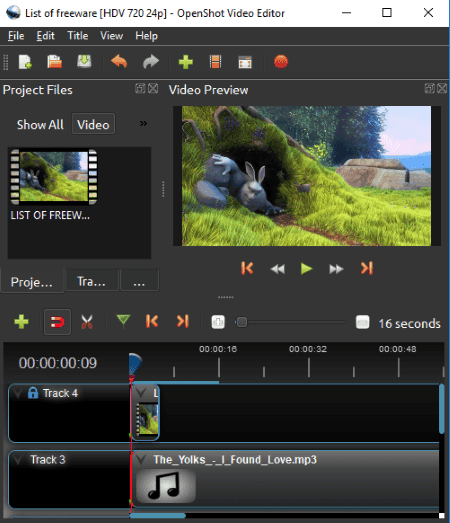Fast forward the video preview
This screenshot has width=450, height=523.
336,269
